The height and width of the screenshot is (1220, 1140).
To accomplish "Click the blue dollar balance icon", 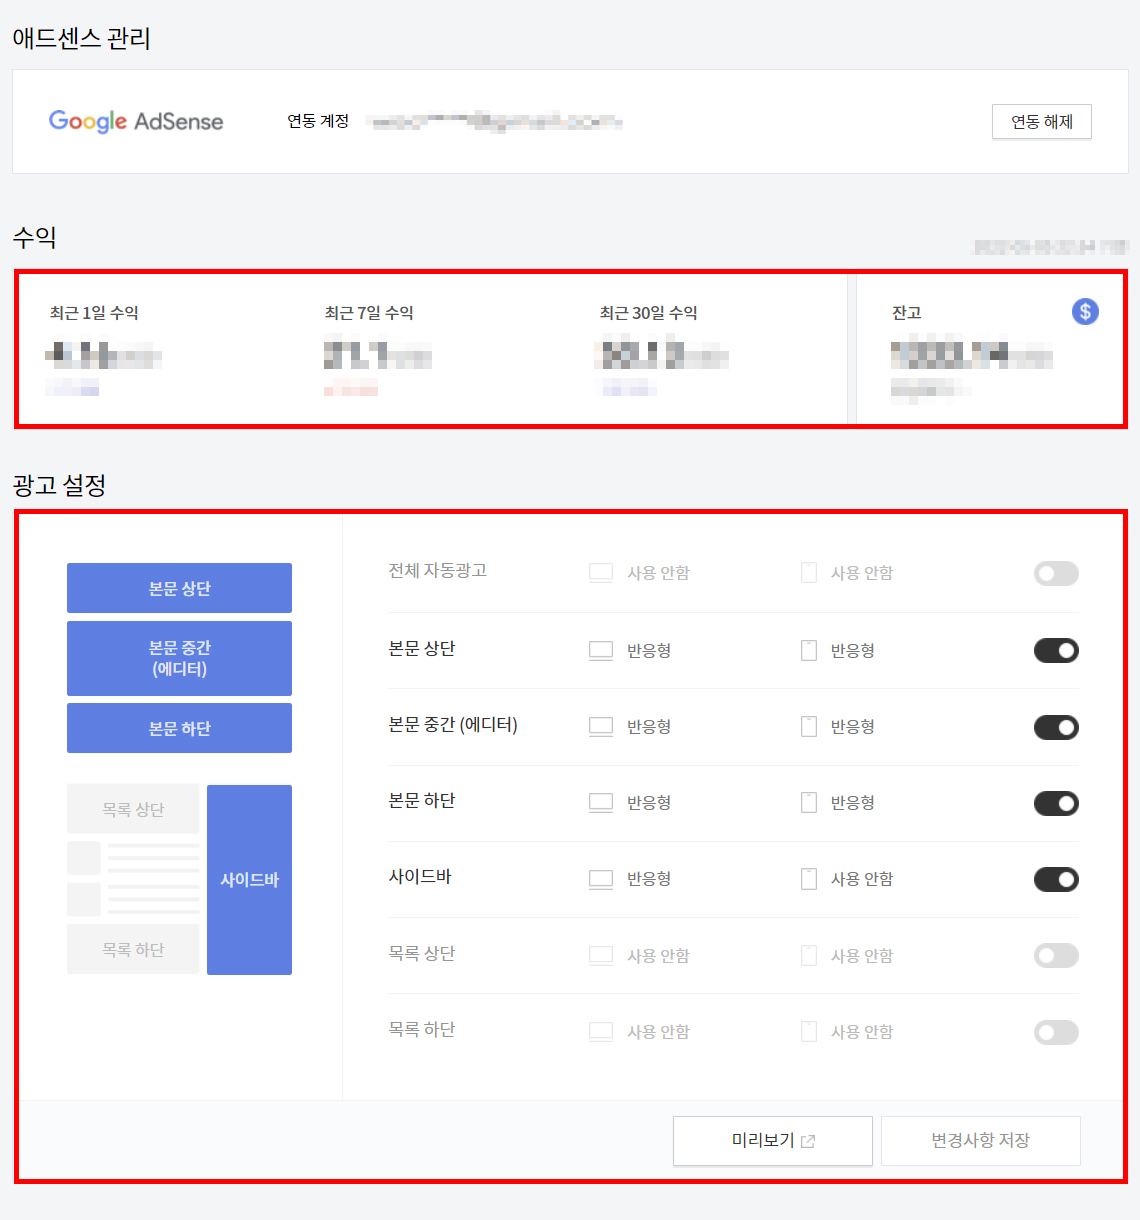I will [x=1085, y=311].
